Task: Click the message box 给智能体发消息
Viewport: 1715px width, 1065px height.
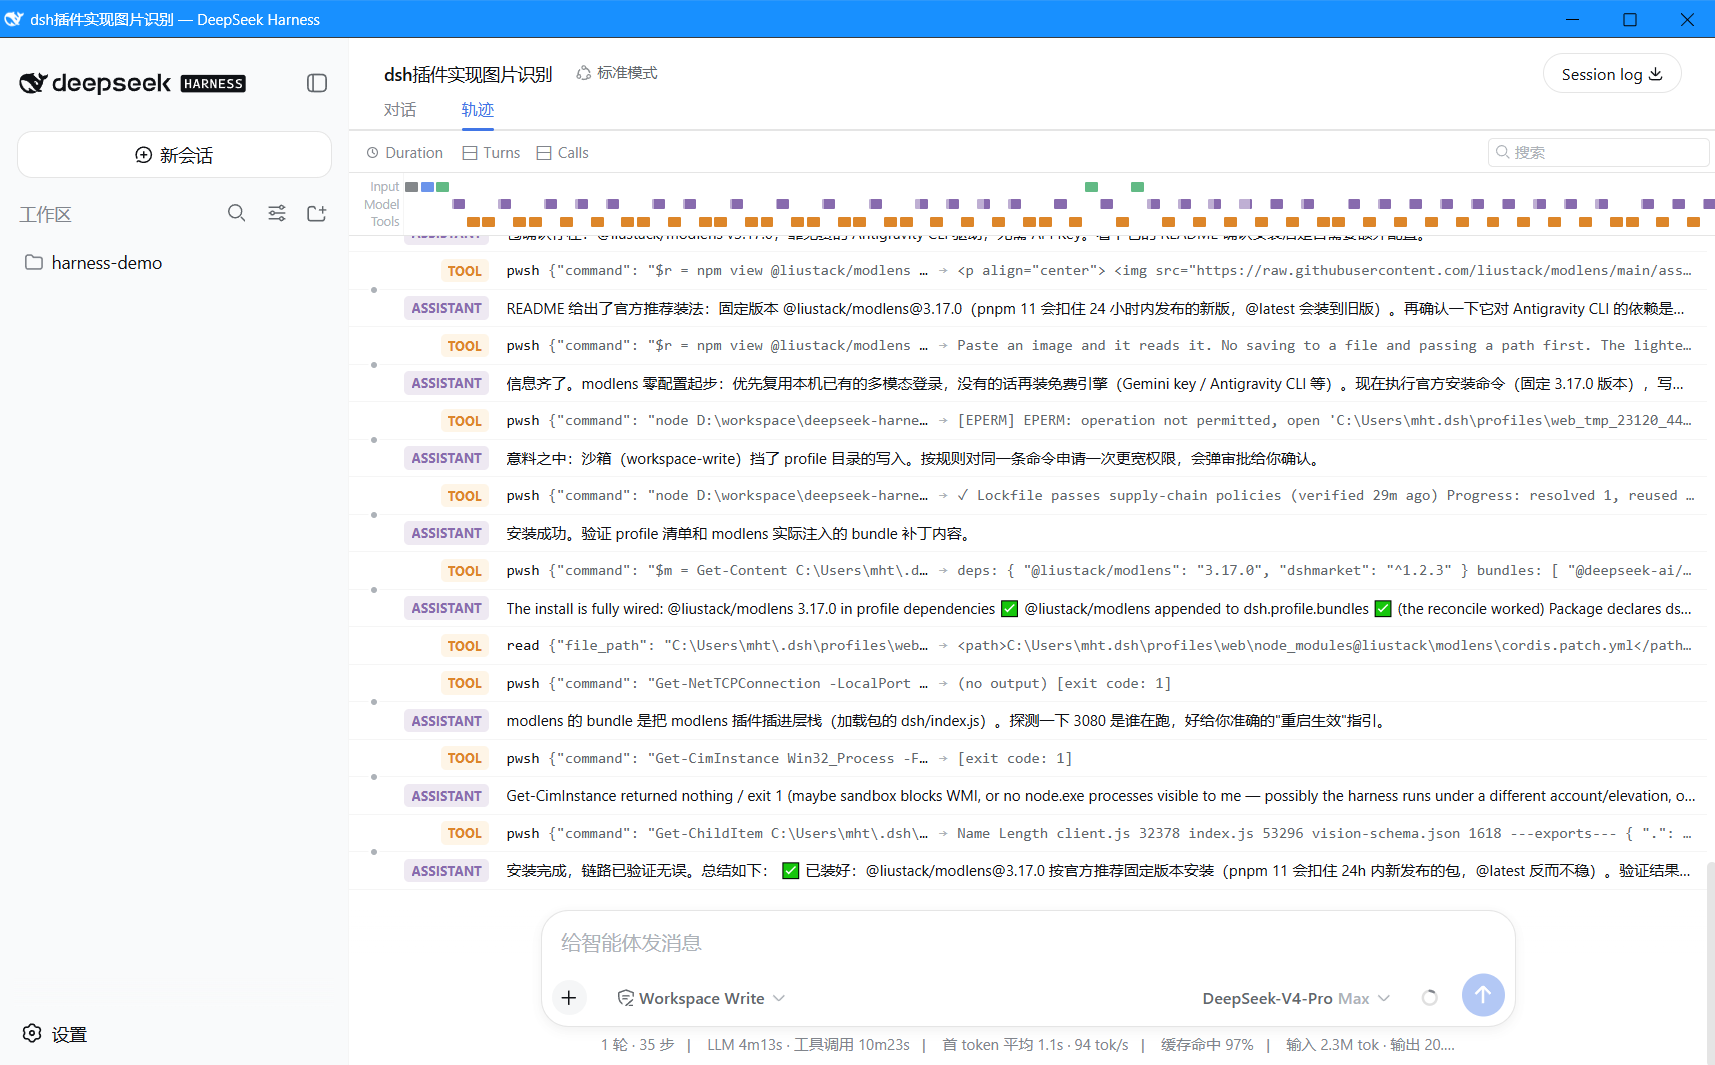Action: tap(1028, 943)
